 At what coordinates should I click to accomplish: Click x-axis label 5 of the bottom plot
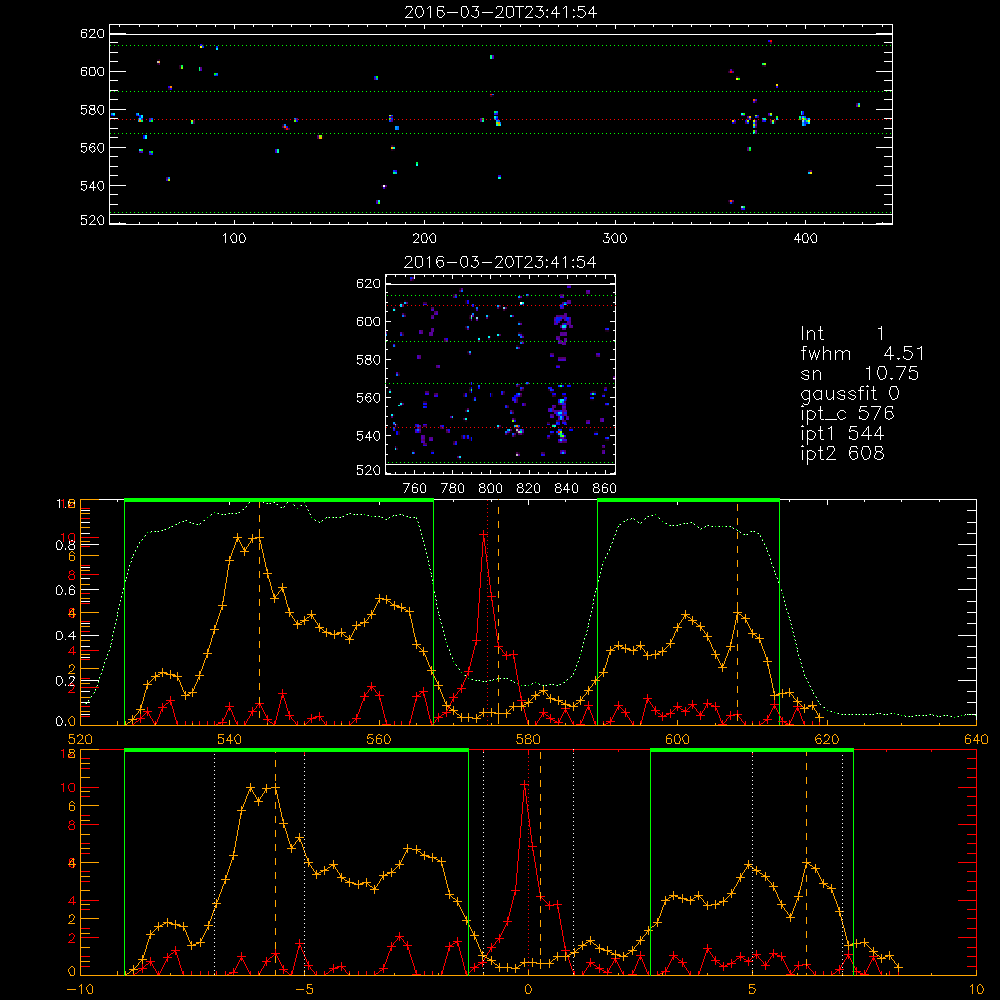[x=753, y=990]
